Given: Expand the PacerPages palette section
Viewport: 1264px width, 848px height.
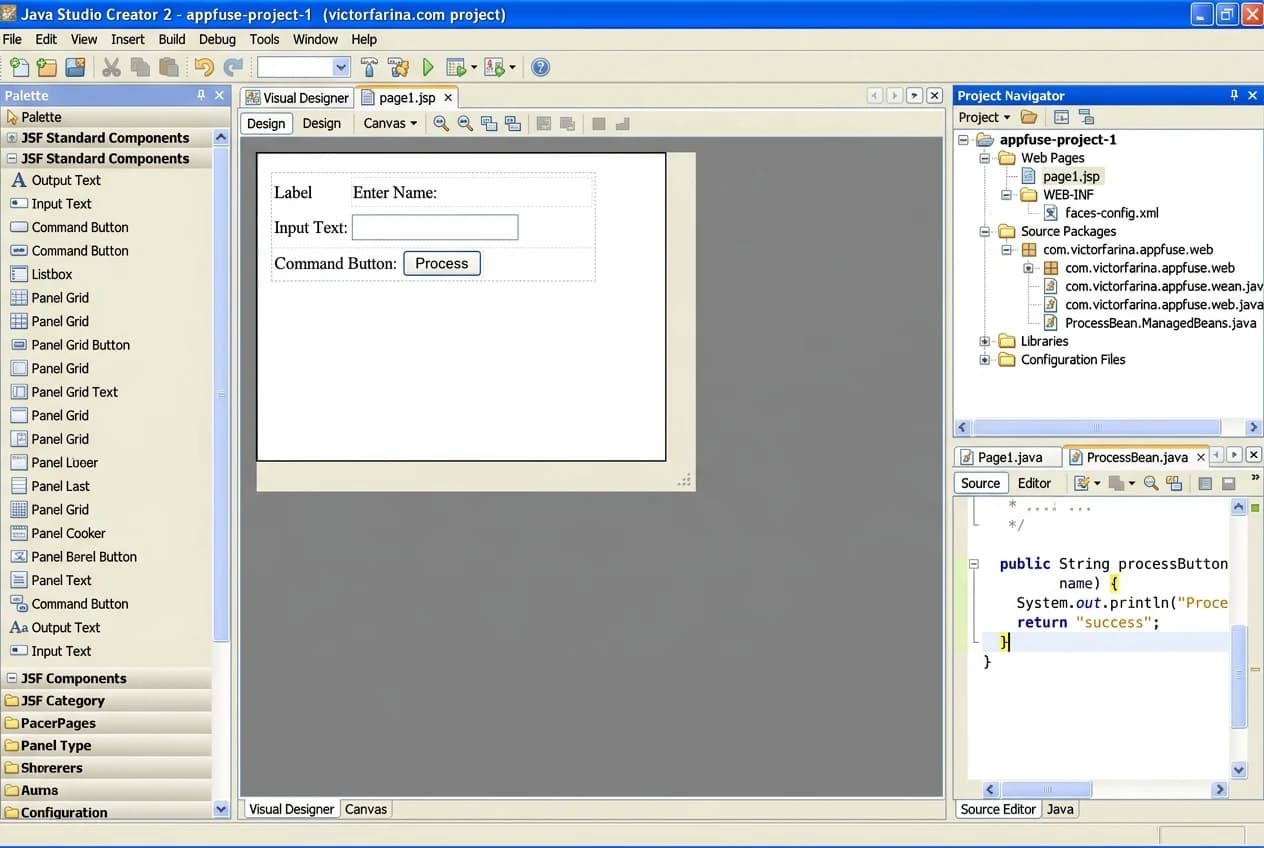Looking at the screenshot, I should pyautogui.click(x=106, y=723).
